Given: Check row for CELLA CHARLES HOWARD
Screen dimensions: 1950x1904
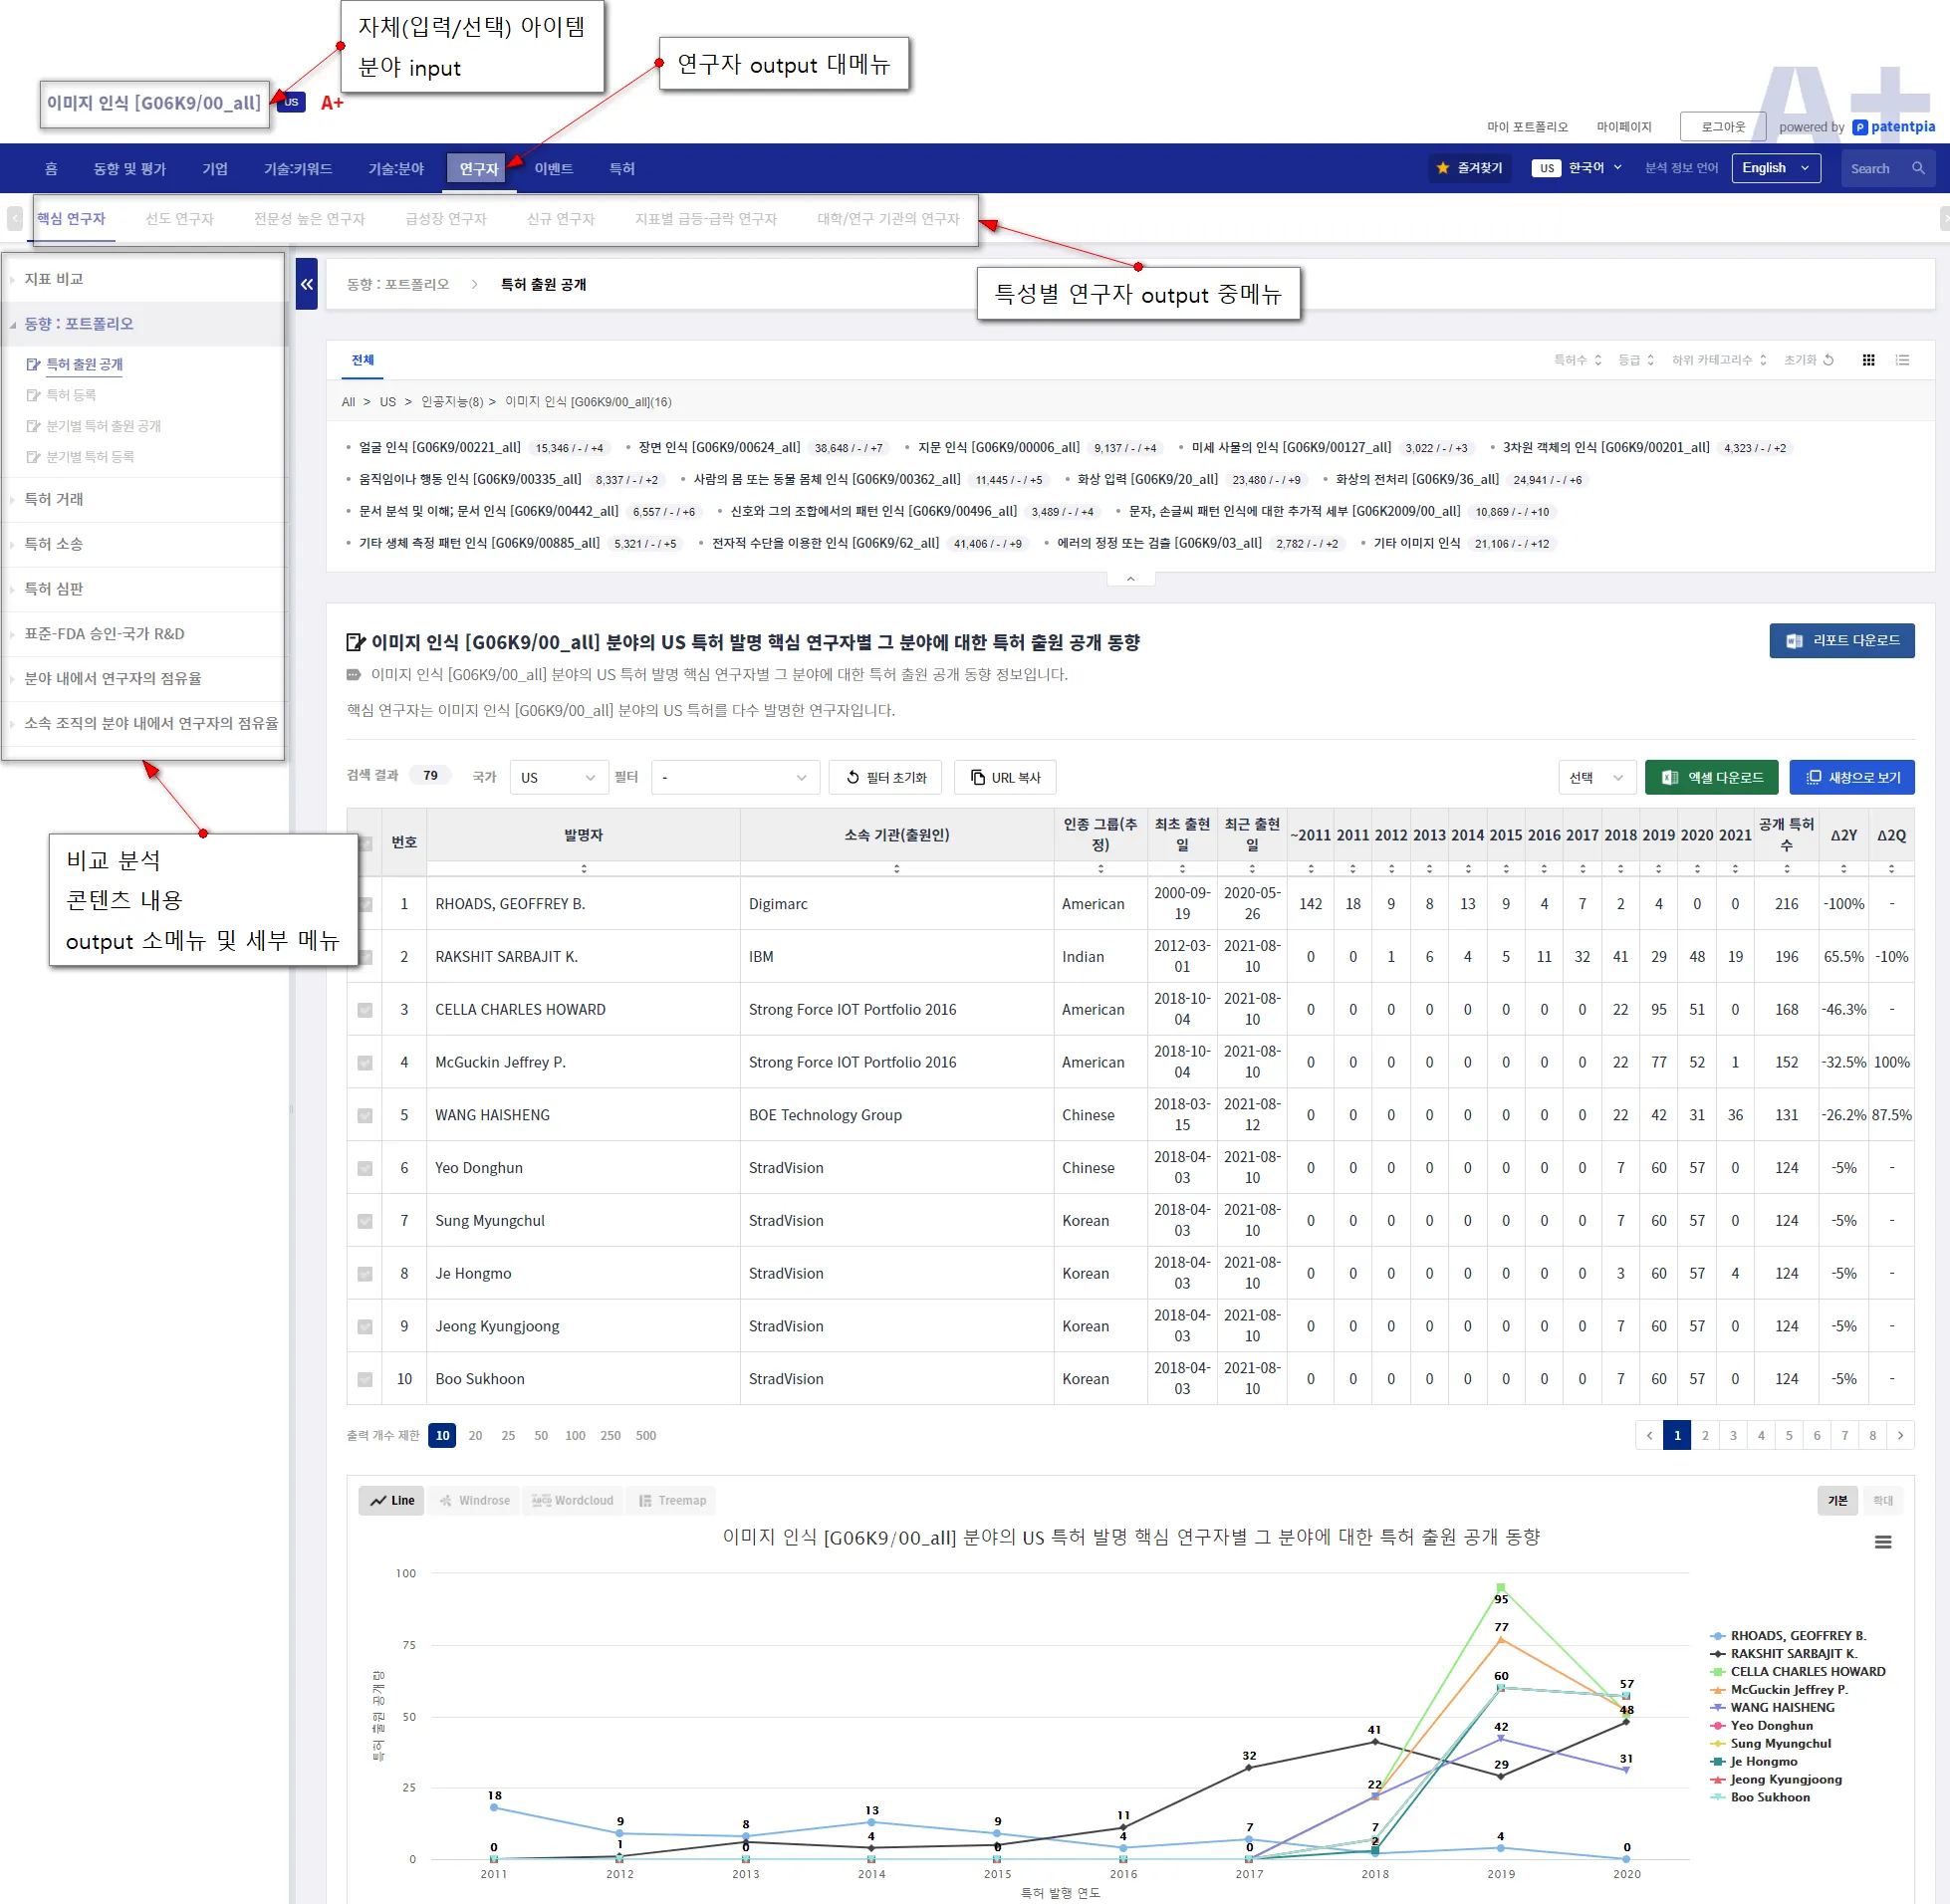Looking at the screenshot, I should pos(365,1010).
